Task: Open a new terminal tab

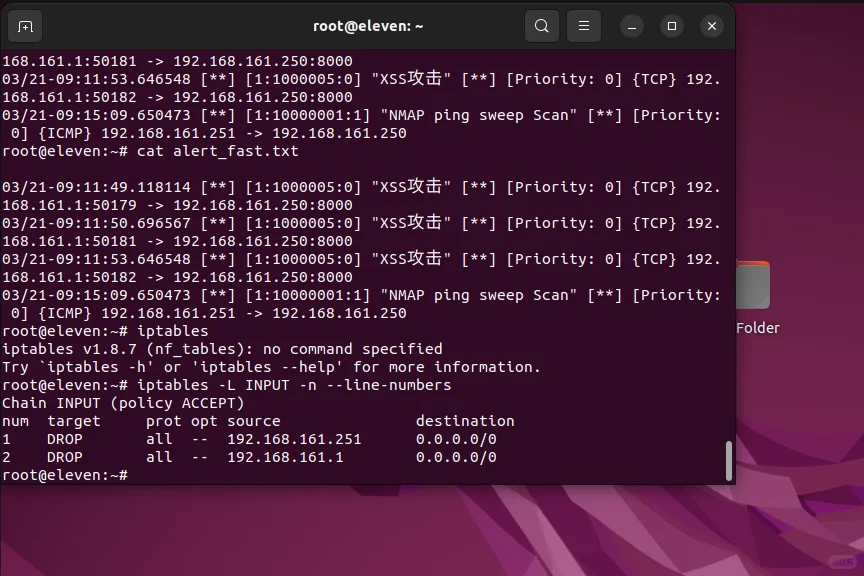Action: (25, 26)
